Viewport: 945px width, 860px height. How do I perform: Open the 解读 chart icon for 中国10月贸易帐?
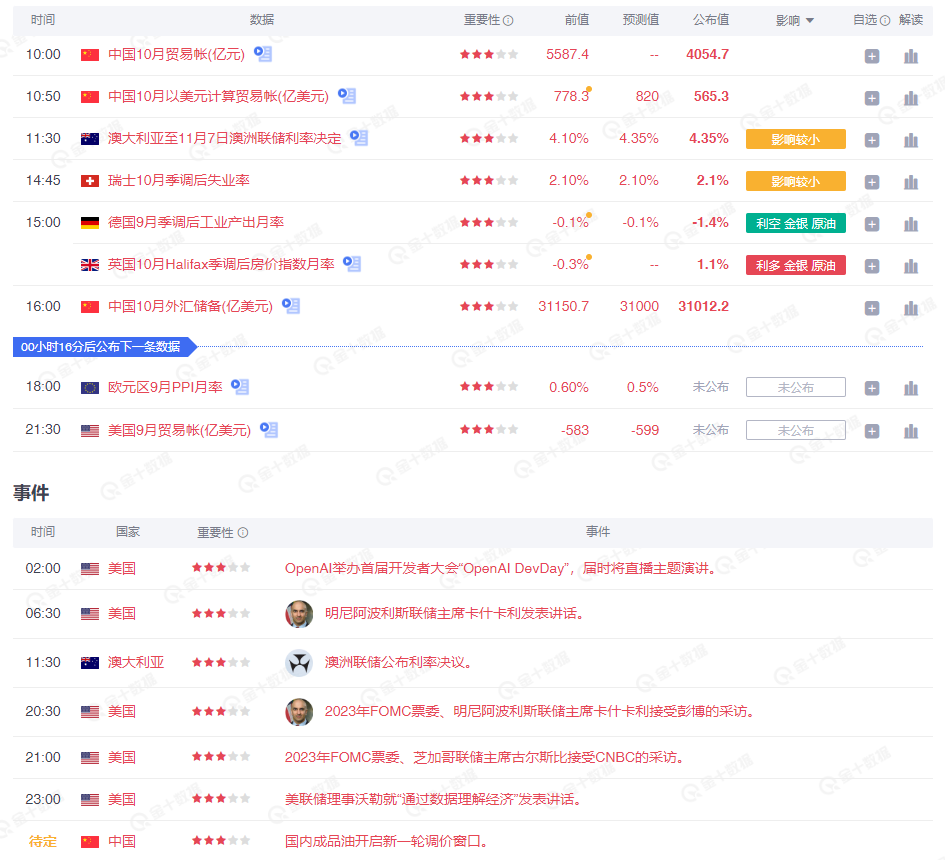click(x=910, y=56)
